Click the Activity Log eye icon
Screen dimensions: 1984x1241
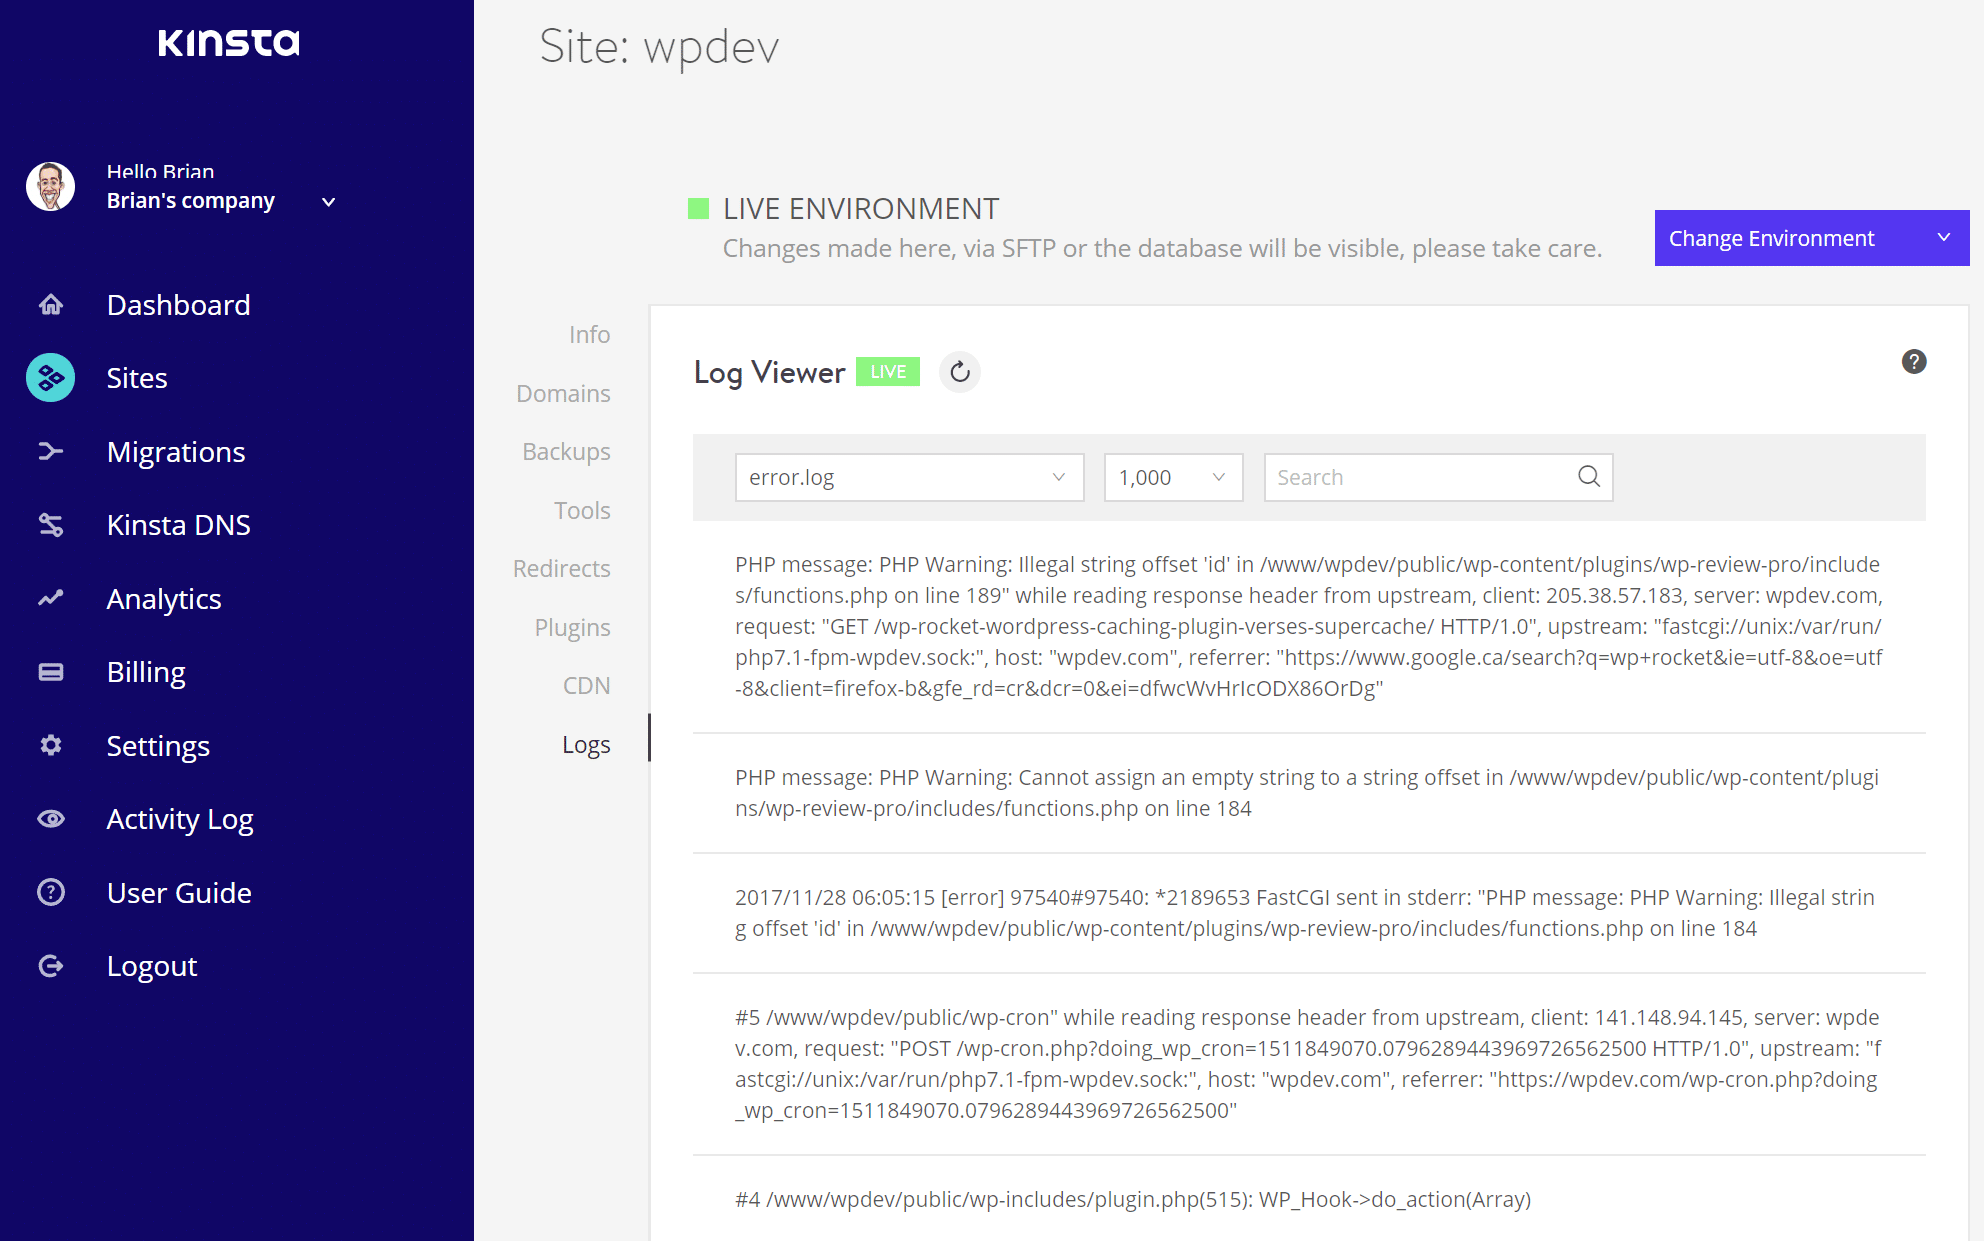[51, 819]
